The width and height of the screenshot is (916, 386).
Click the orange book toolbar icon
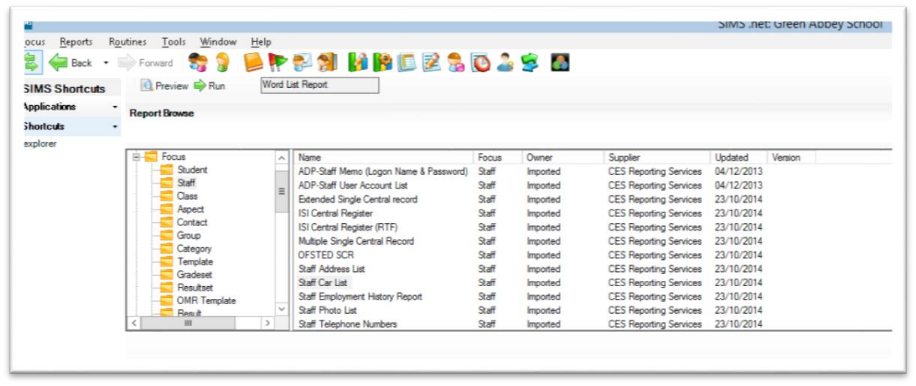pos(254,62)
